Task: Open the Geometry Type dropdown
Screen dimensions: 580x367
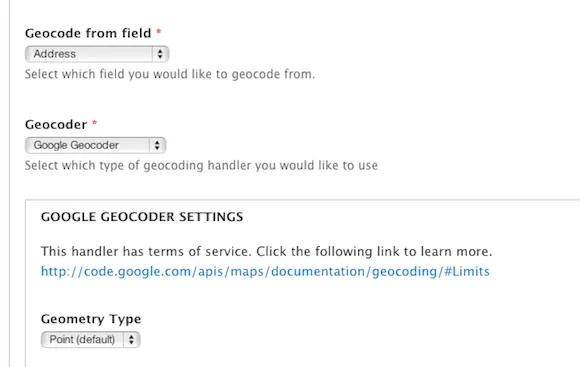Action: pyautogui.click(x=91, y=340)
